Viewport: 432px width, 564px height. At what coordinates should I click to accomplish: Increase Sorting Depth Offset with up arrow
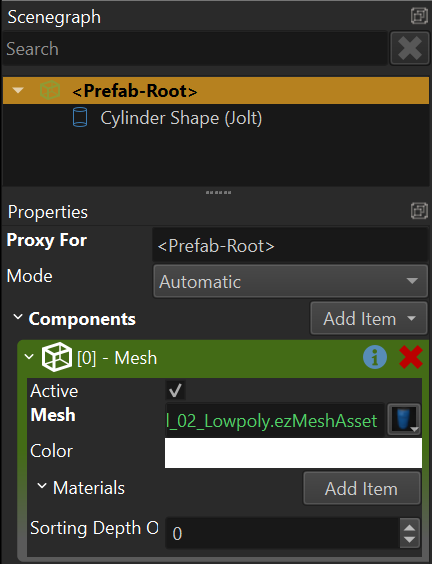coord(409,528)
